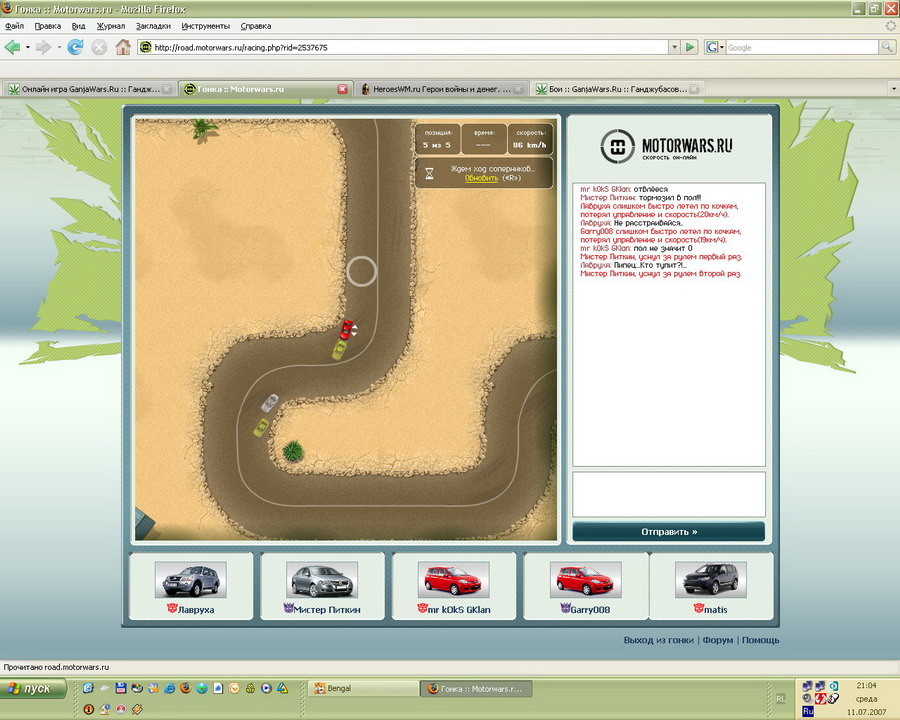
Task: Select the Лавруха player car thumbnail
Action: tap(191, 580)
